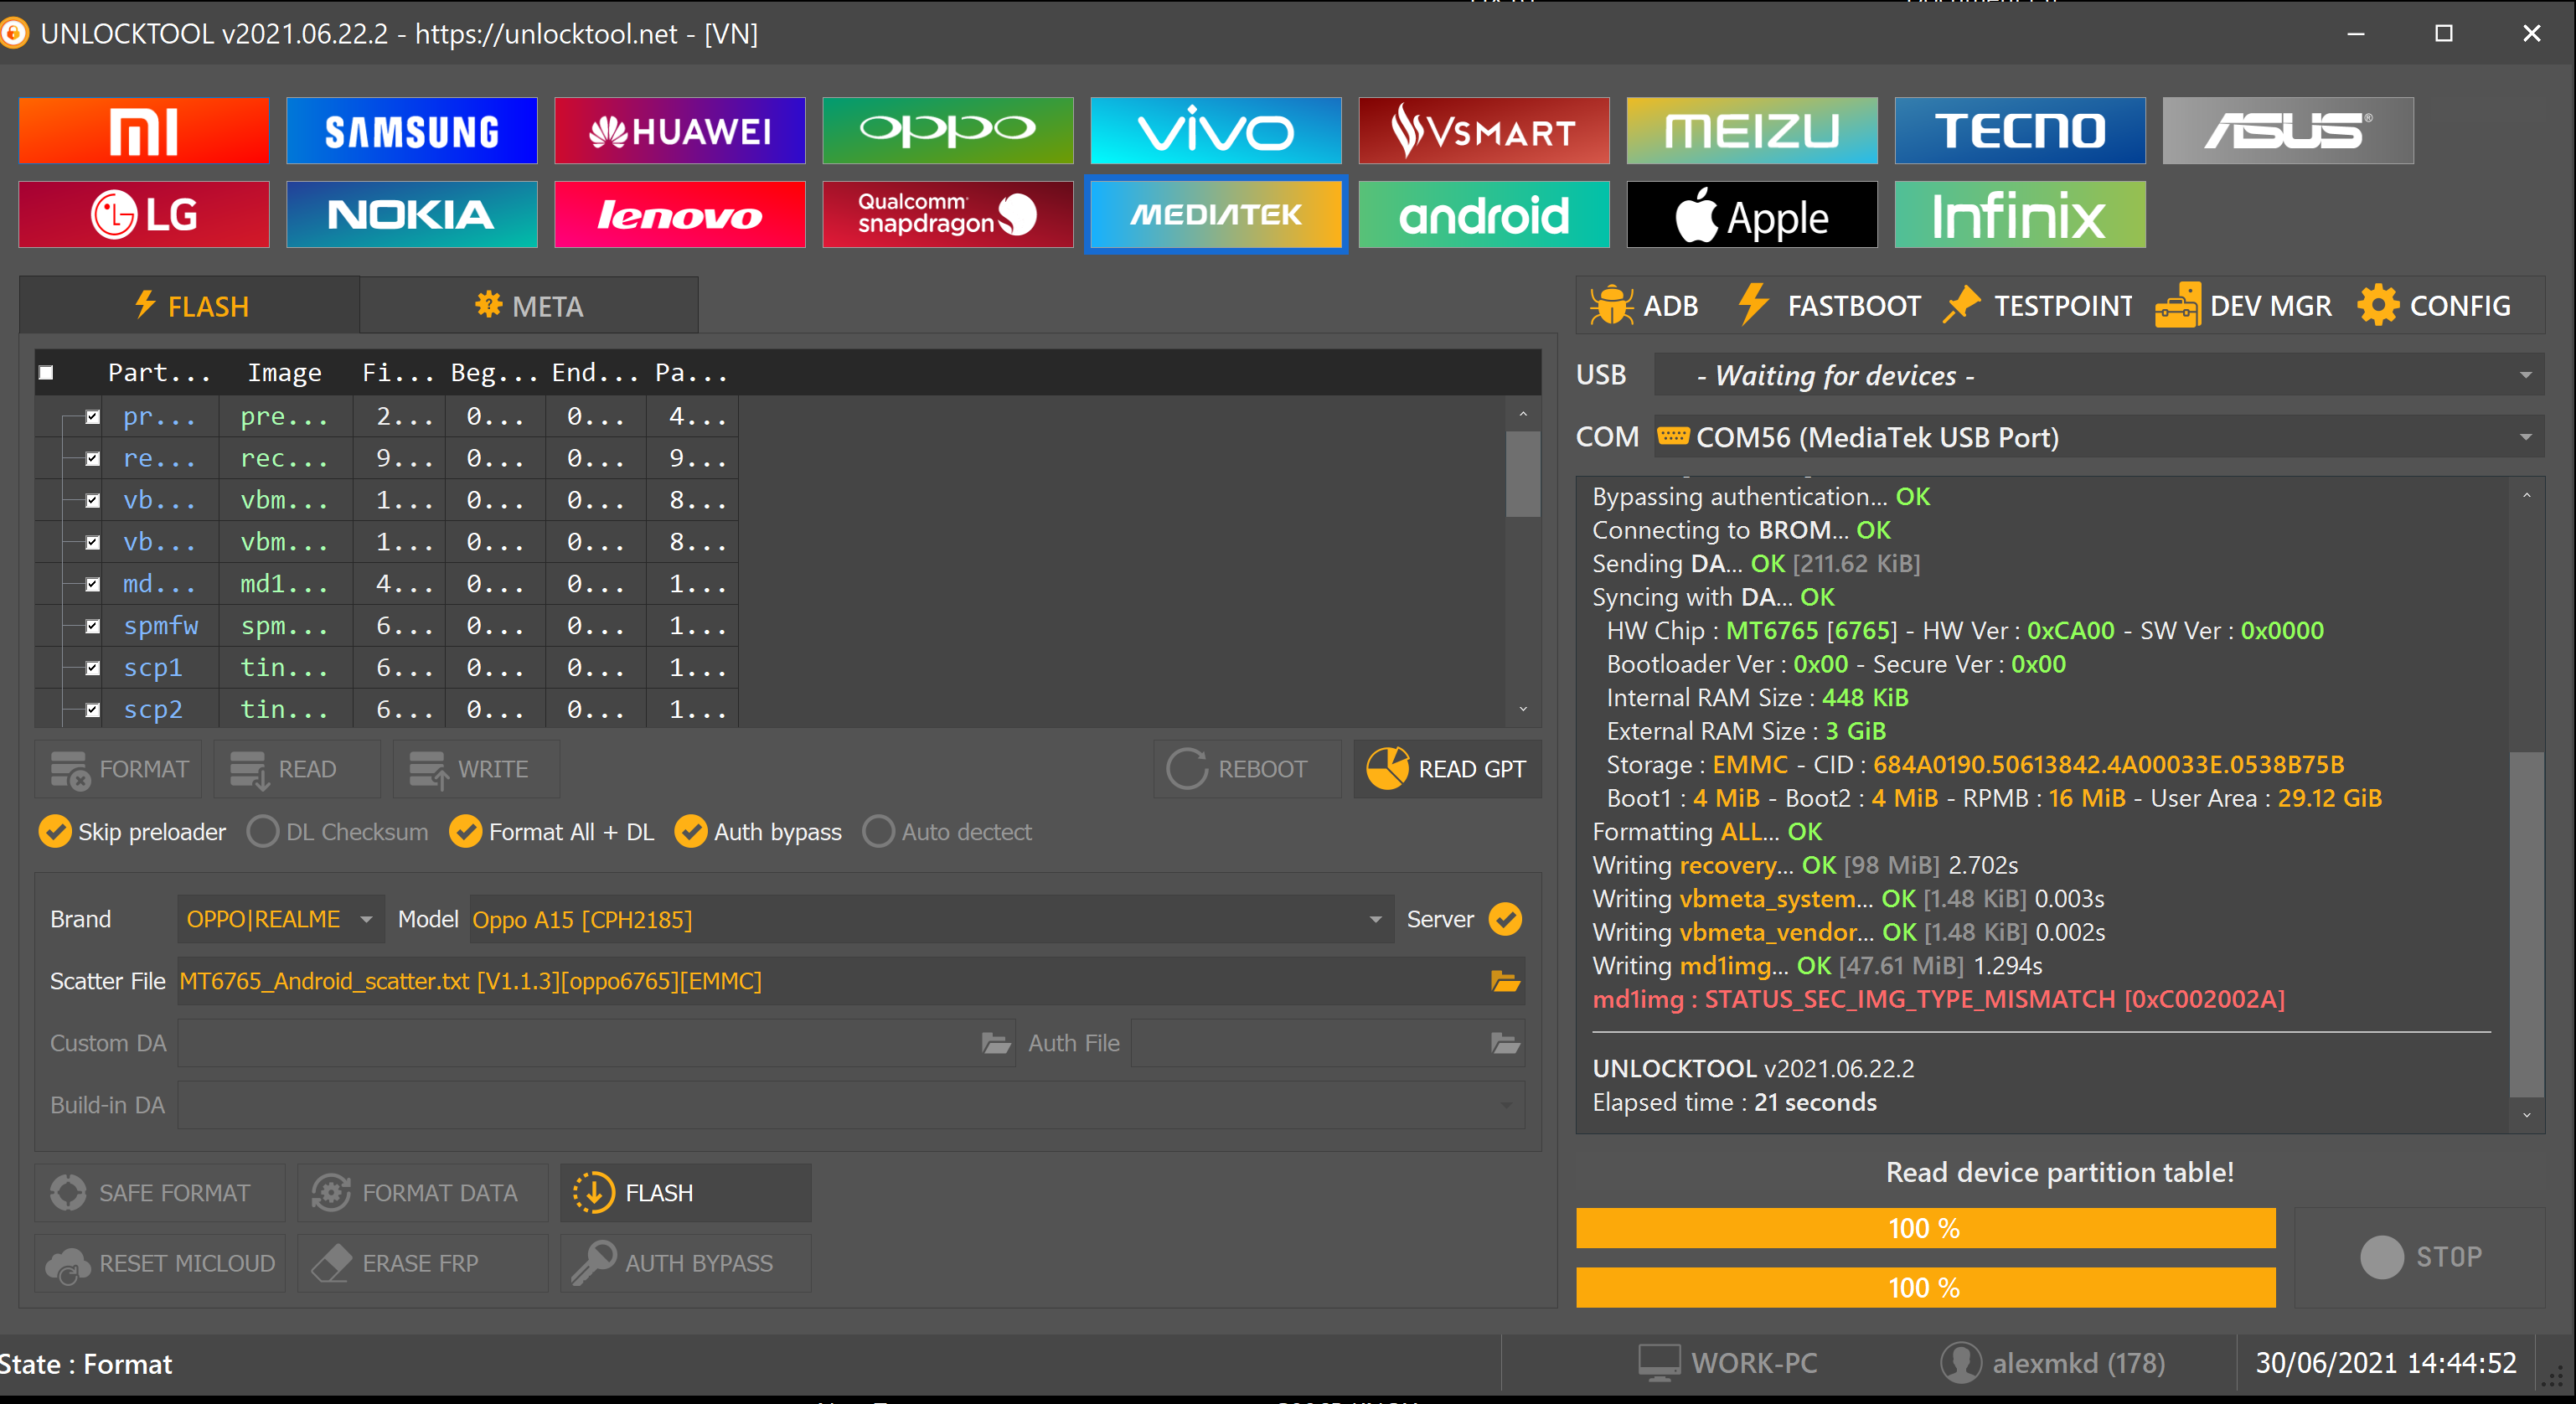Screen dimensions: 2576x1404
Task: Click the log panel scrollbar thumb
Action: (x=2526, y=925)
